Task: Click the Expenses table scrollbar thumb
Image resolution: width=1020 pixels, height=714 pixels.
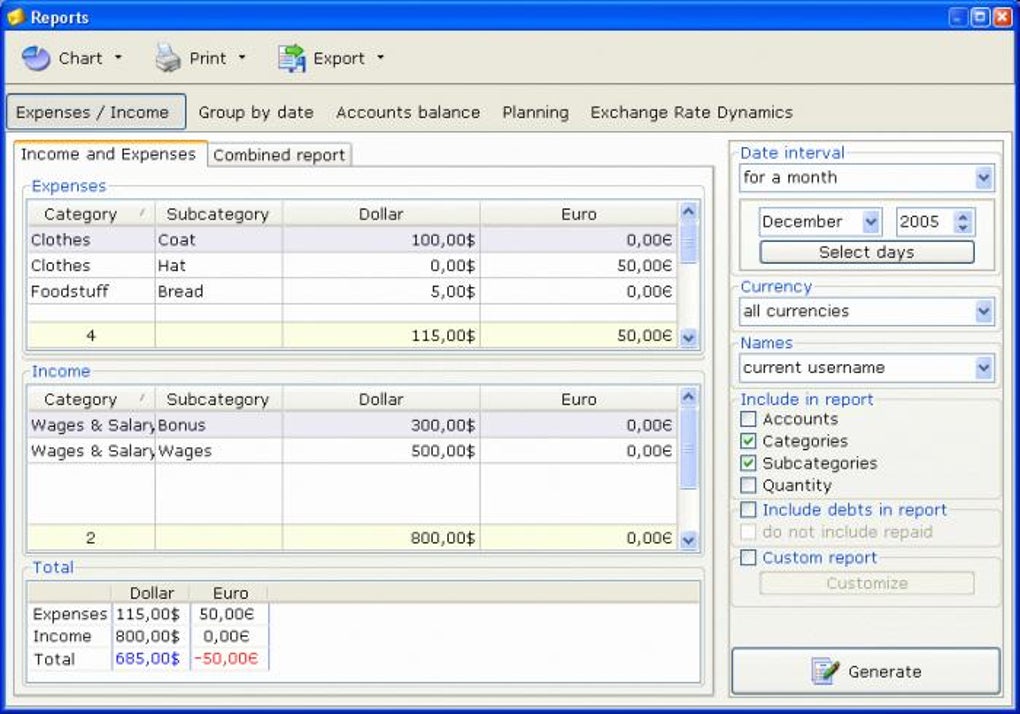Action: 688,243
